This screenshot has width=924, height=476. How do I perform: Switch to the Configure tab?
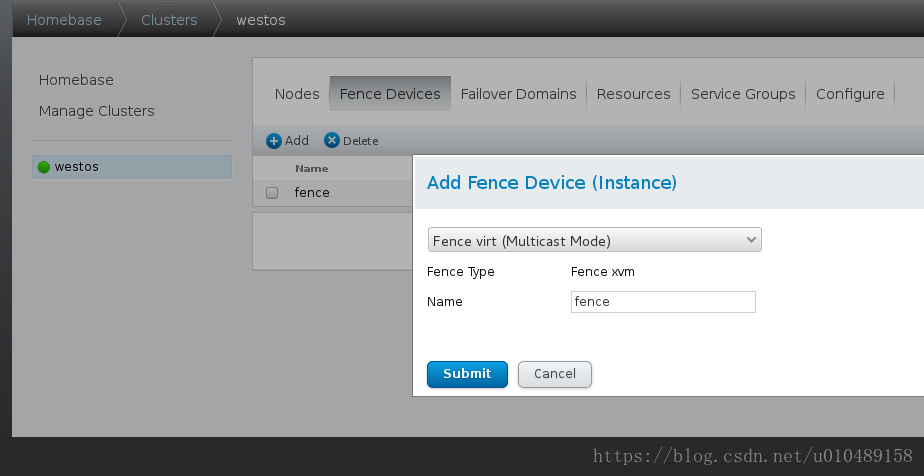pos(850,94)
